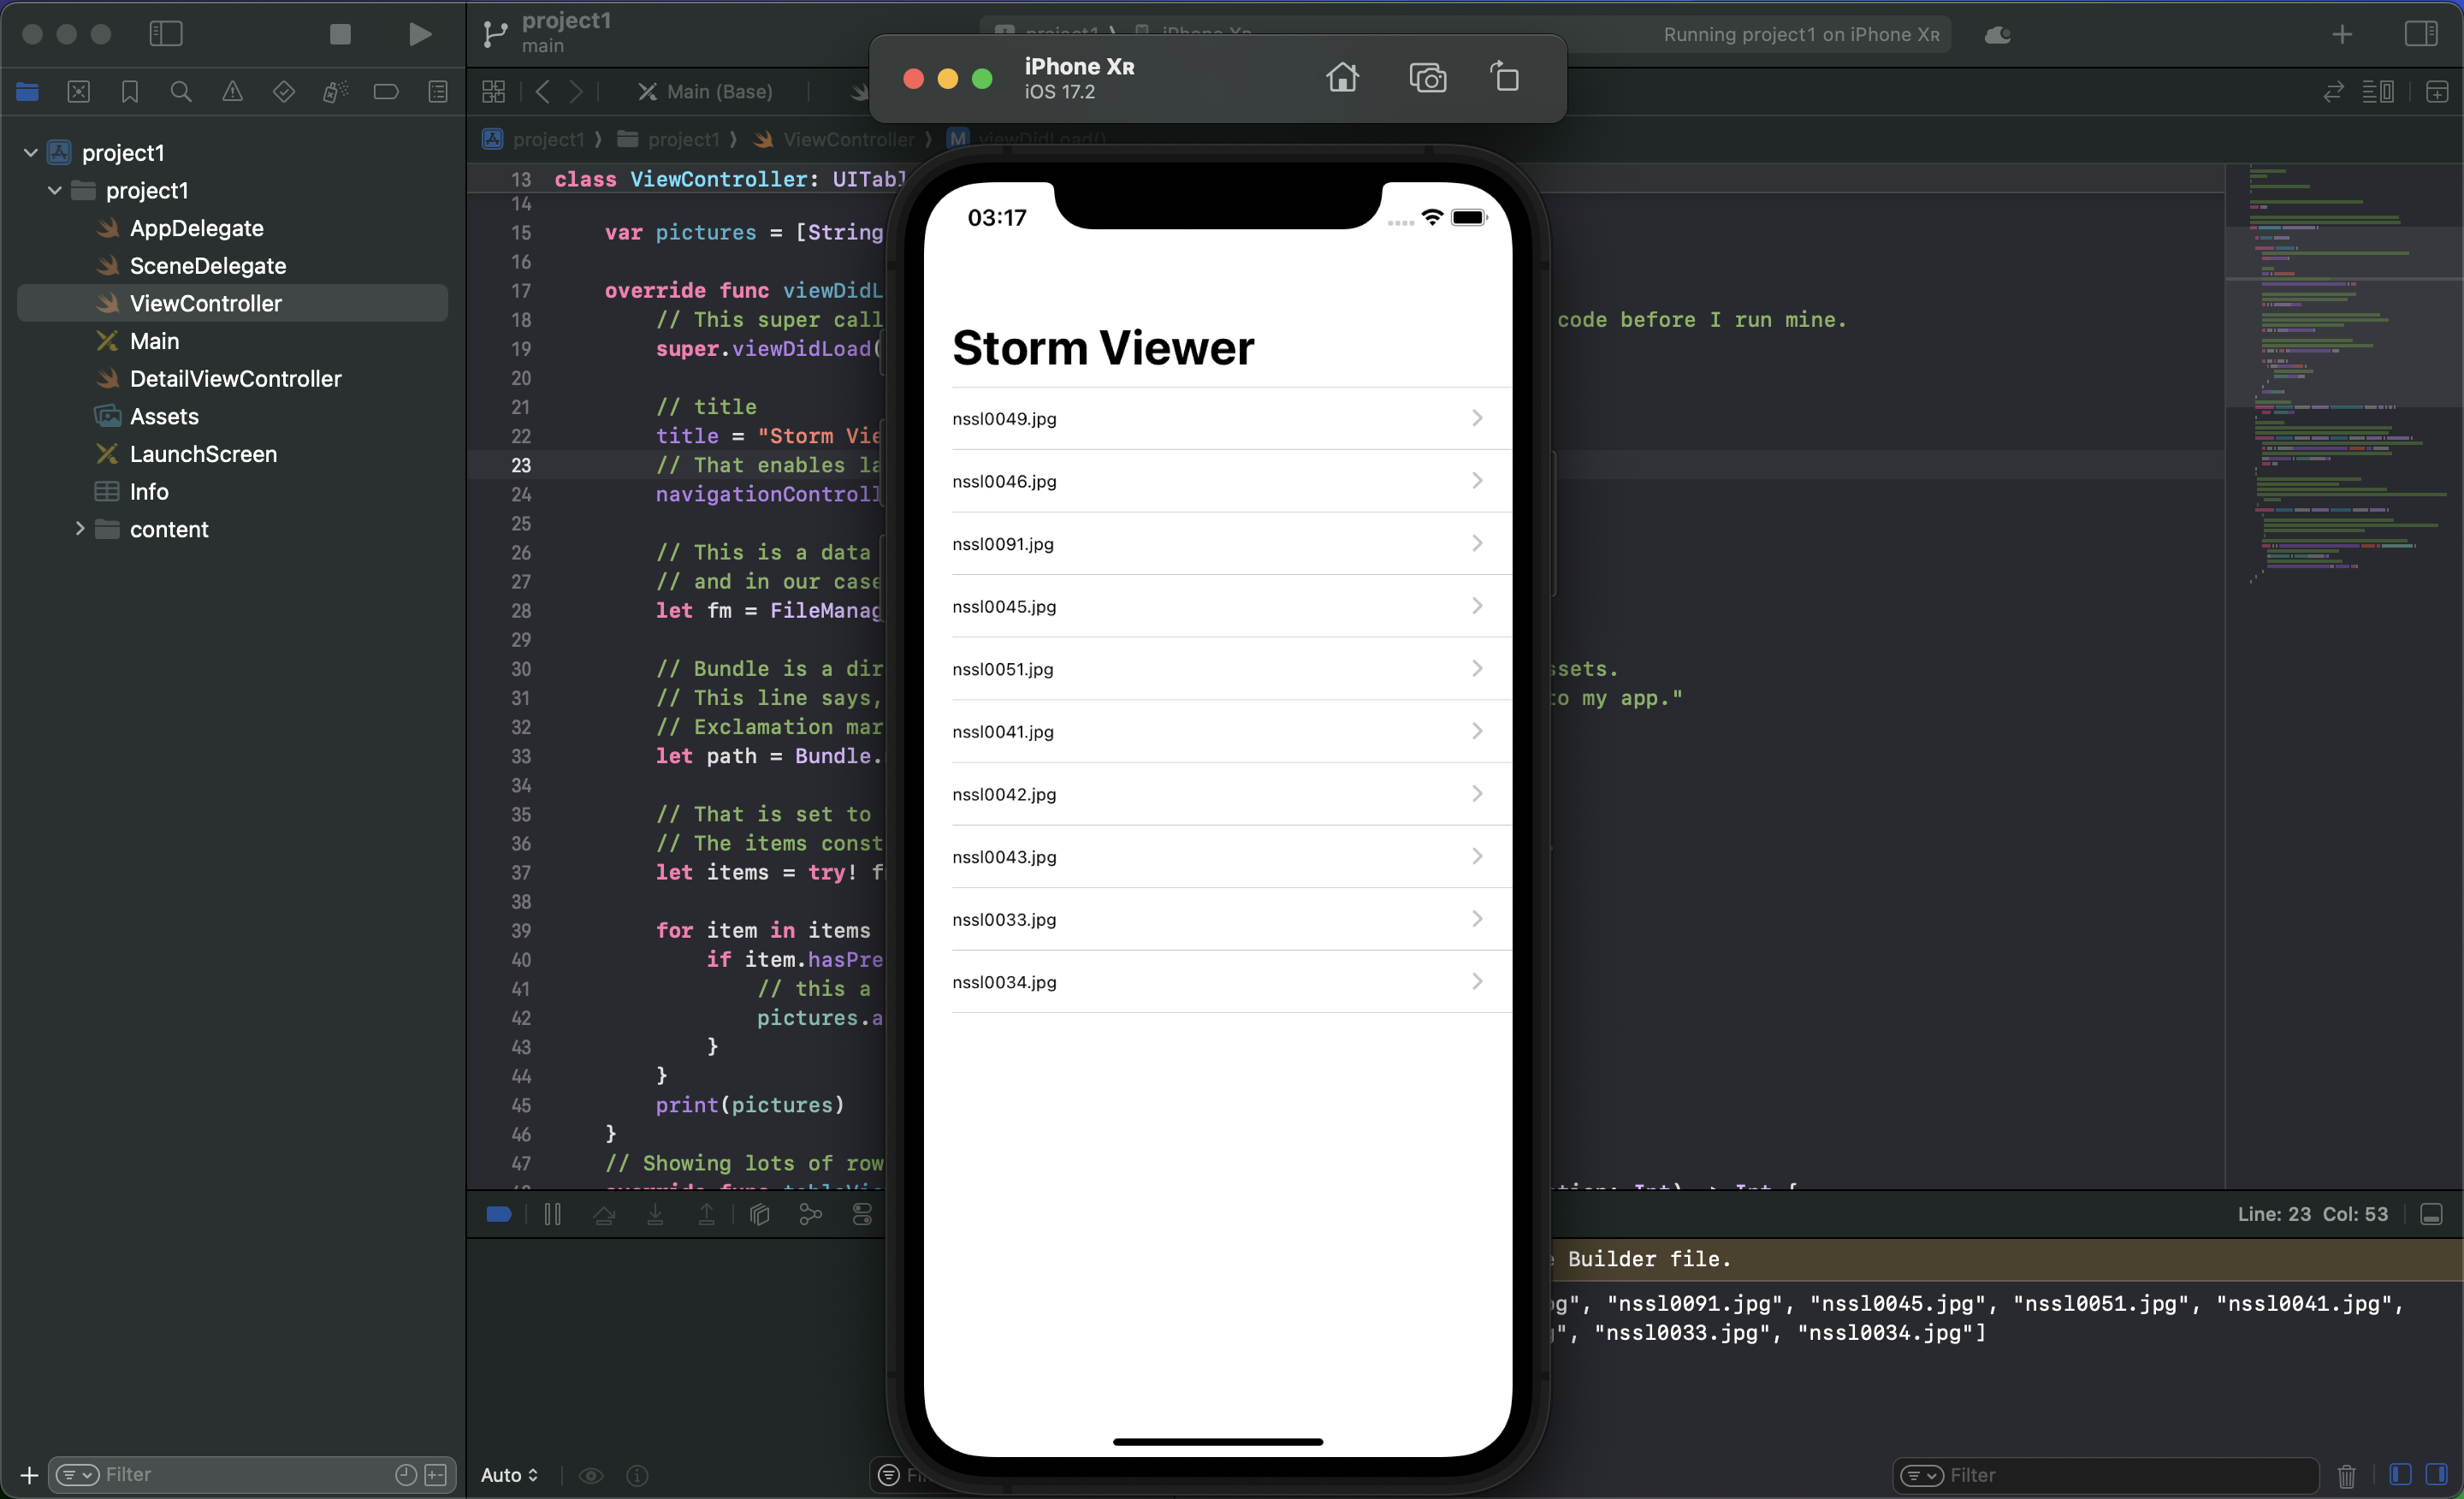2464x1499 pixels.
Task: Switch to Main (Base) editor tab
Action: tap(706, 92)
